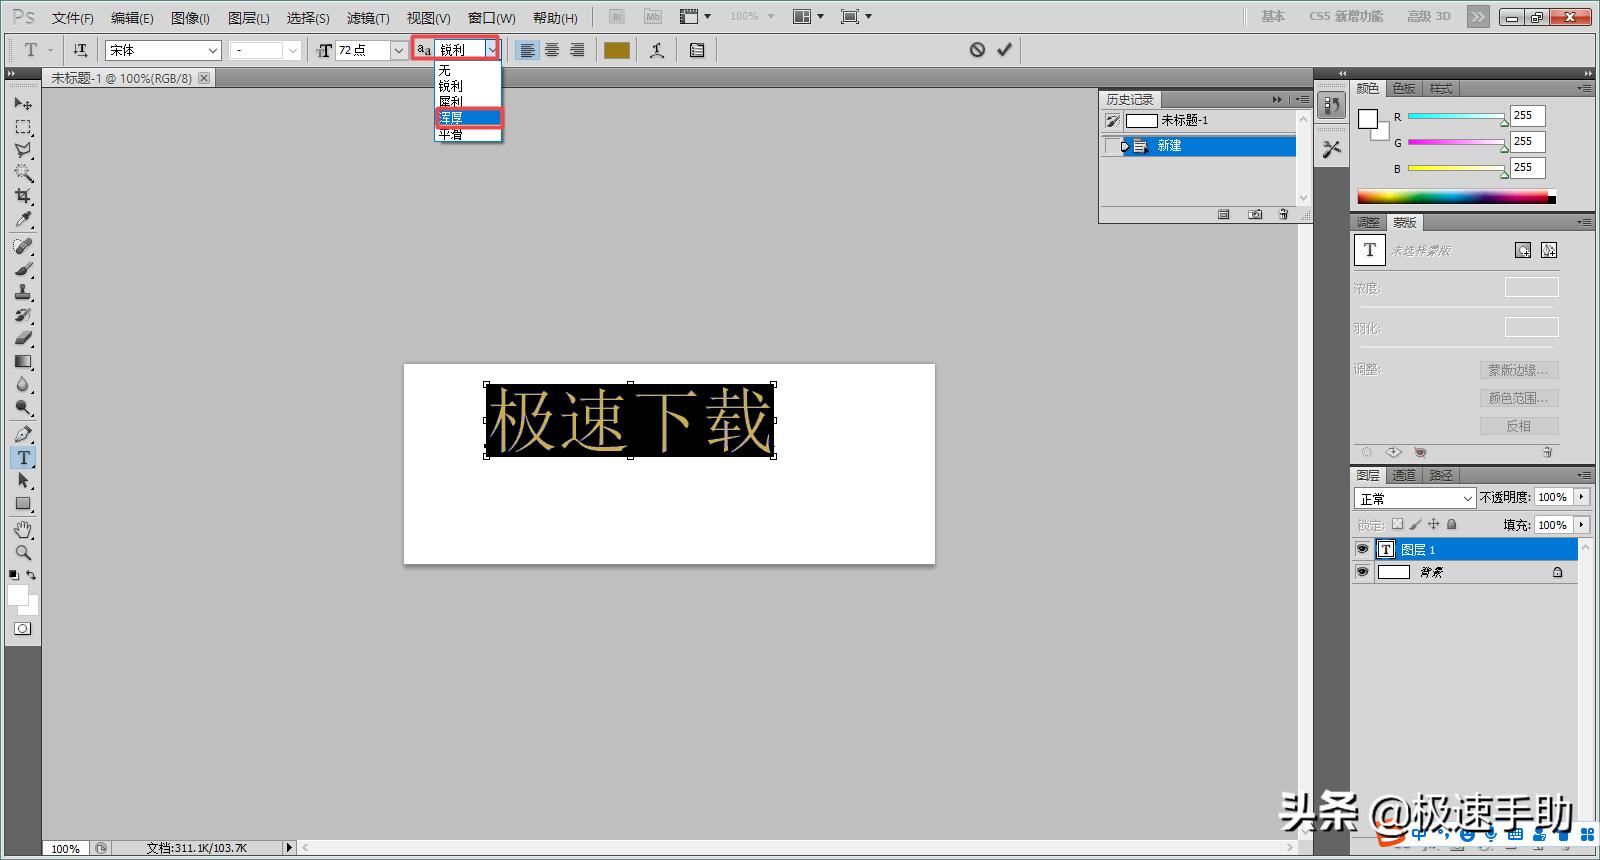1600x860 pixels.
Task: Select the Blur tool
Action: [x=23, y=384]
